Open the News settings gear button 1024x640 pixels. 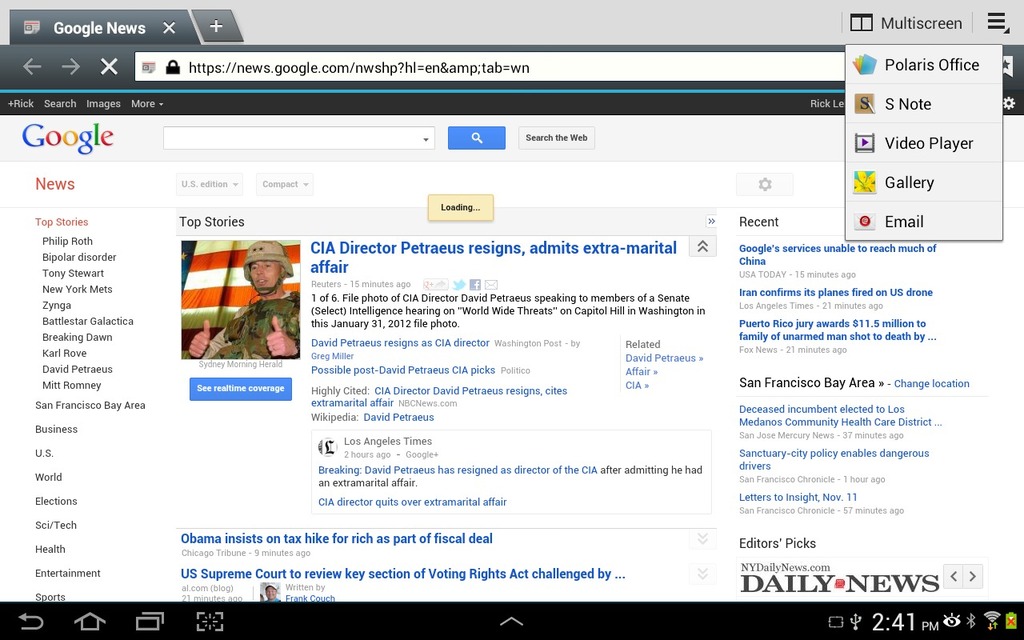coord(765,184)
